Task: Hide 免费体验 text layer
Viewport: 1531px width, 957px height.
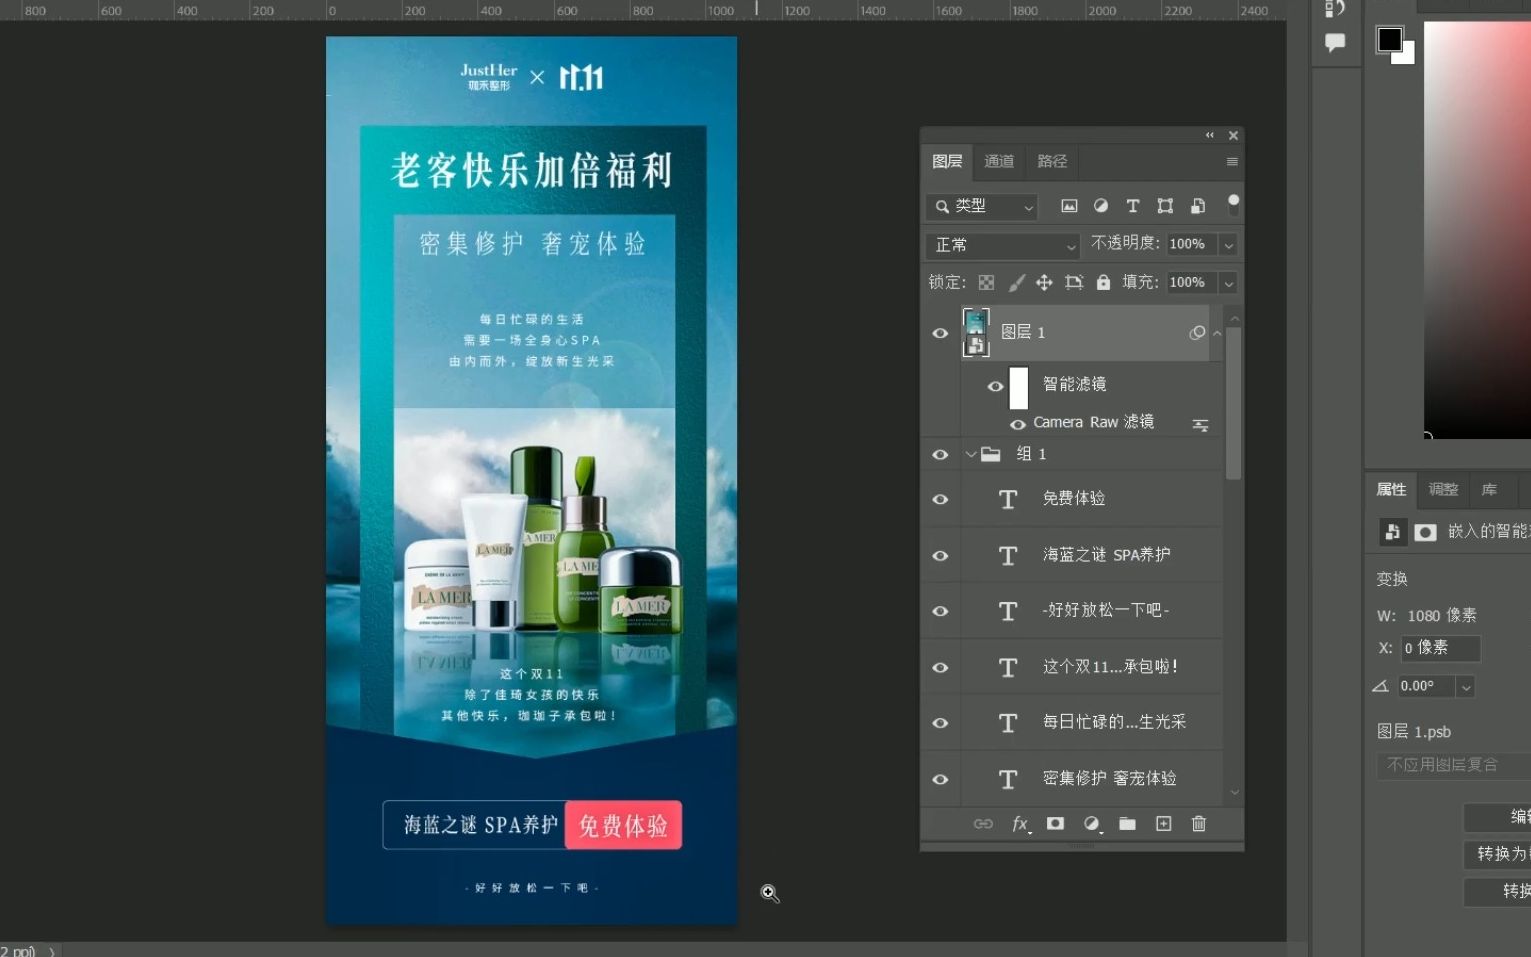Action: (x=940, y=499)
